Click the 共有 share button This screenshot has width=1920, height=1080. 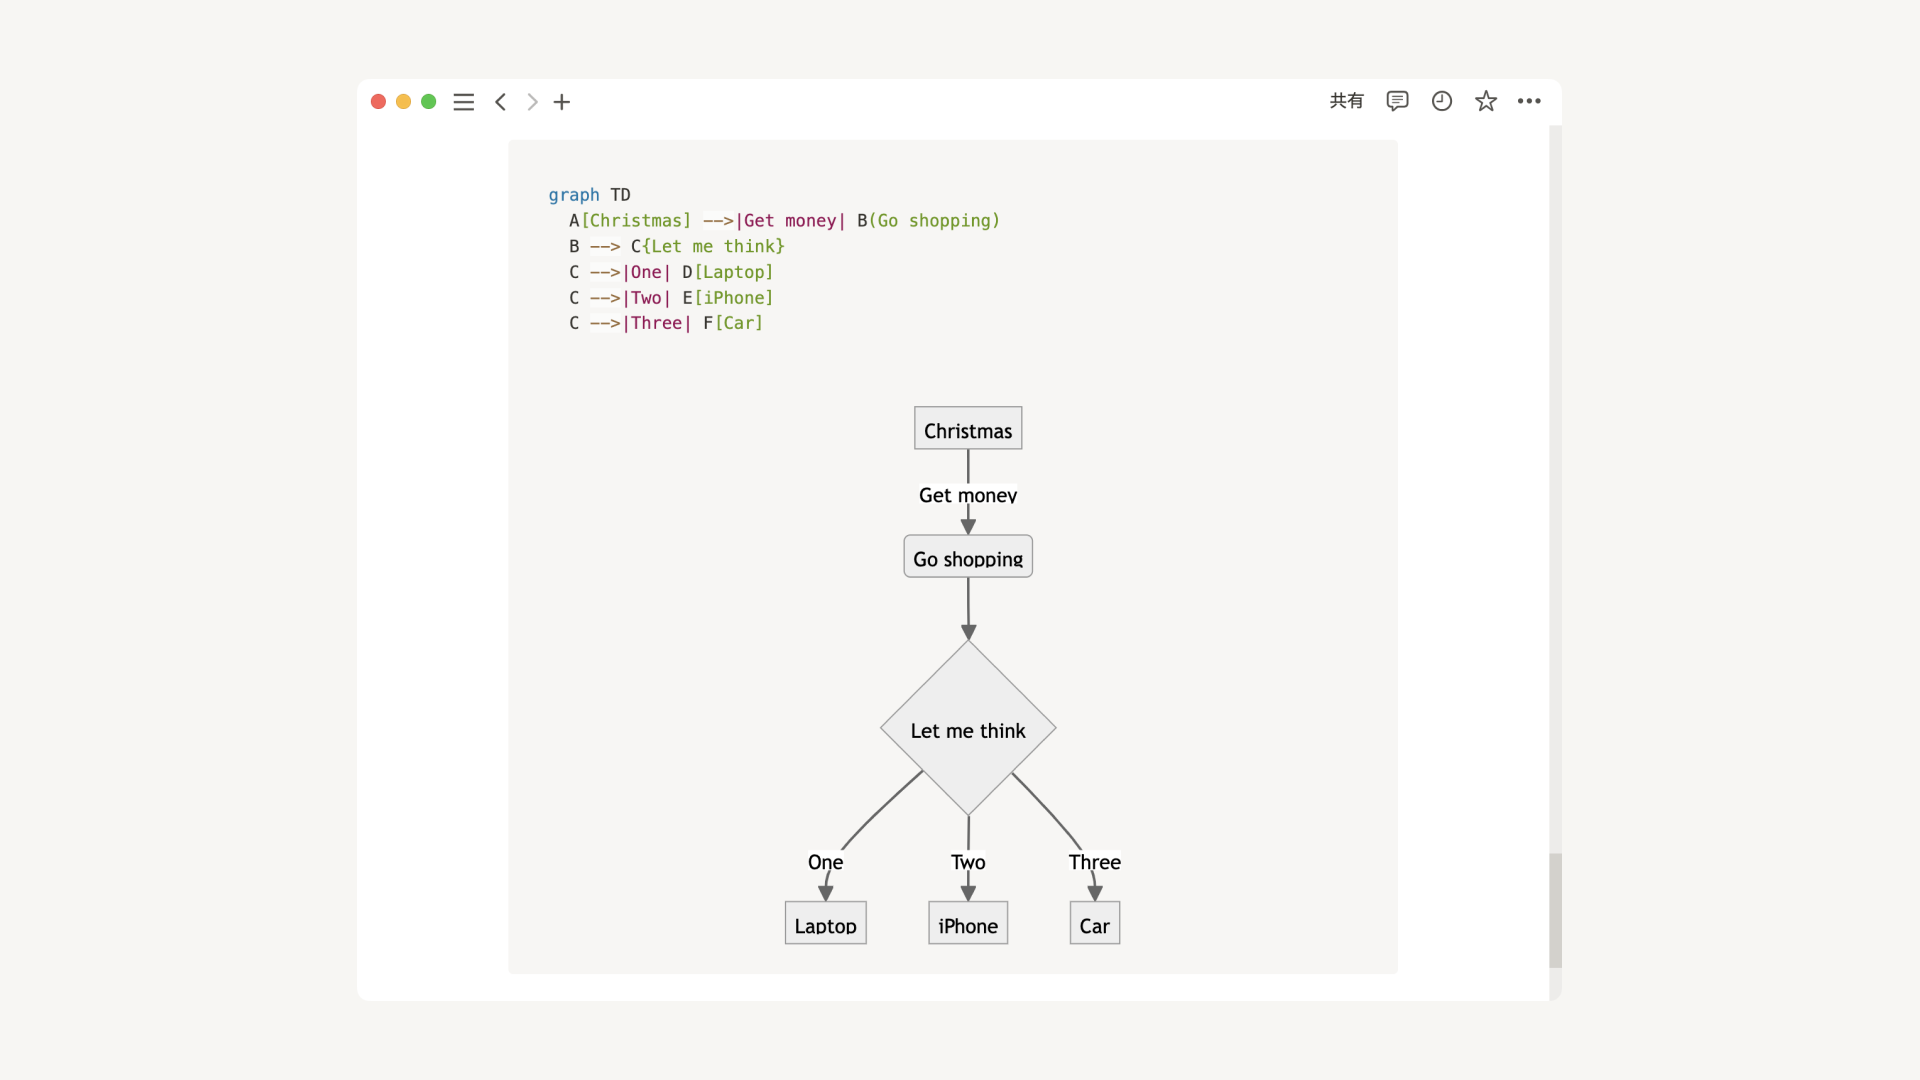[1346, 101]
